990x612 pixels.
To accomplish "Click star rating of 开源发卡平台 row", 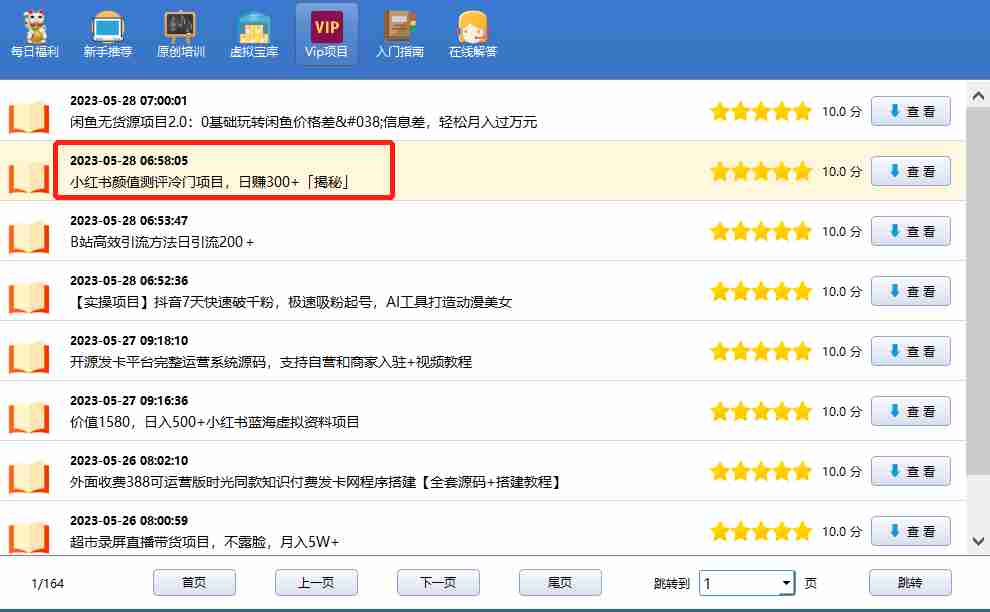I will (760, 351).
